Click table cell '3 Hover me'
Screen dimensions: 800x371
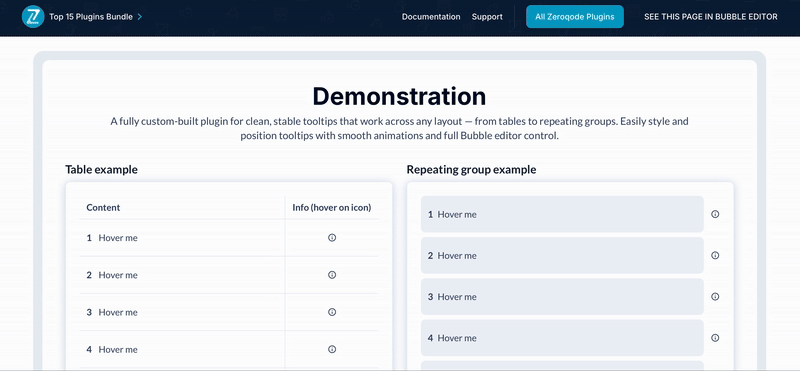click(x=182, y=312)
